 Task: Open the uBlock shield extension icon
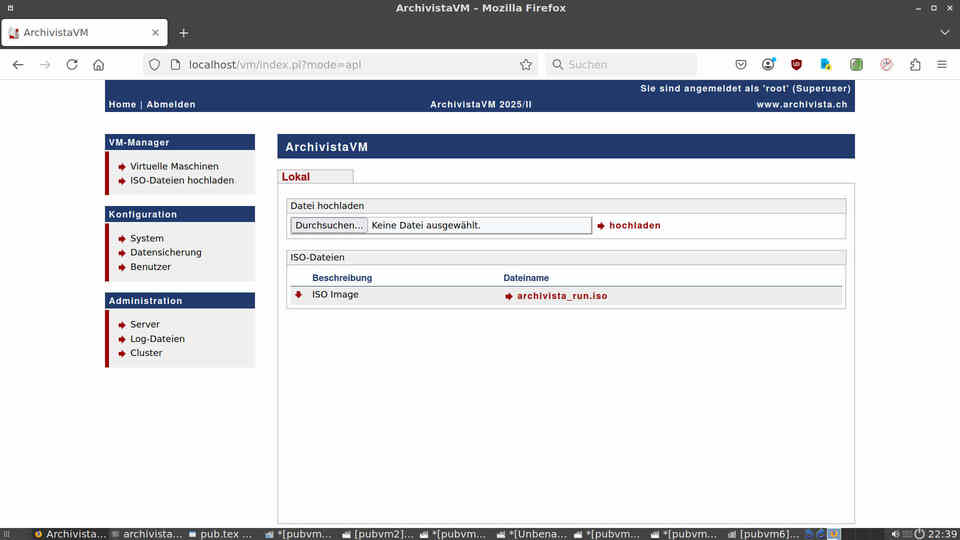click(x=796, y=64)
